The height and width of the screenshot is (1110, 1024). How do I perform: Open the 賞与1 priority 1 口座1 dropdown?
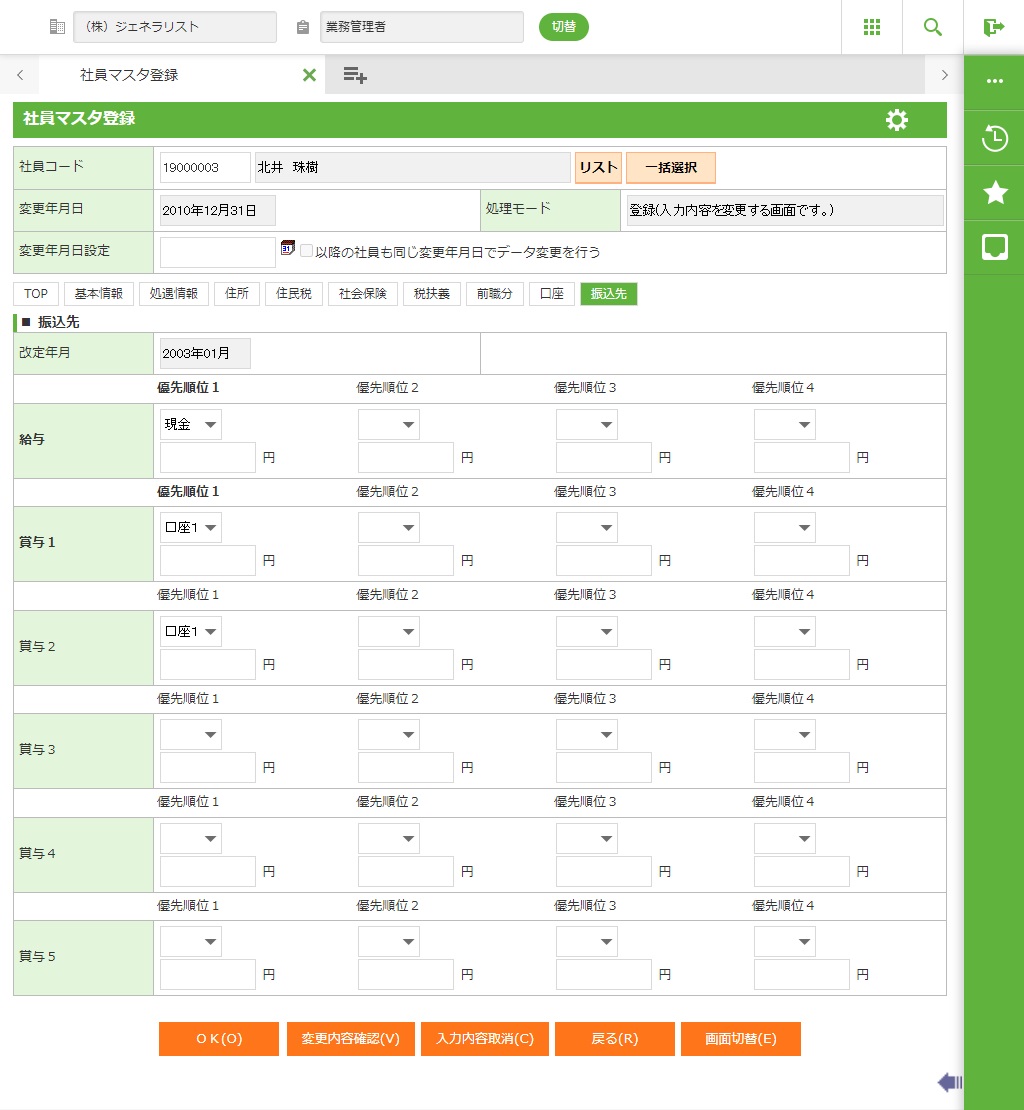tap(191, 528)
